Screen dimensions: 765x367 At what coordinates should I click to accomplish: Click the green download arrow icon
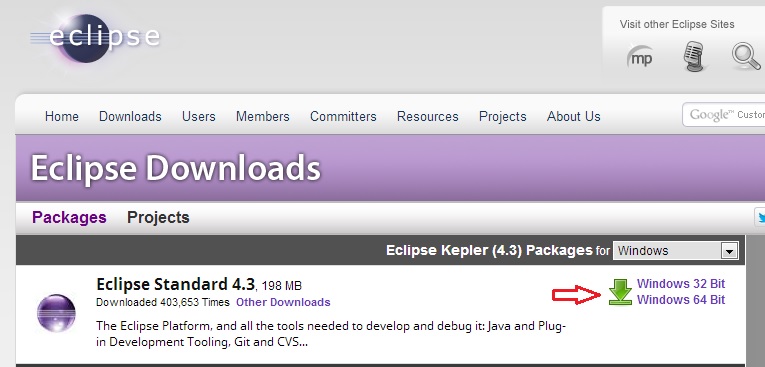(620, 292)
